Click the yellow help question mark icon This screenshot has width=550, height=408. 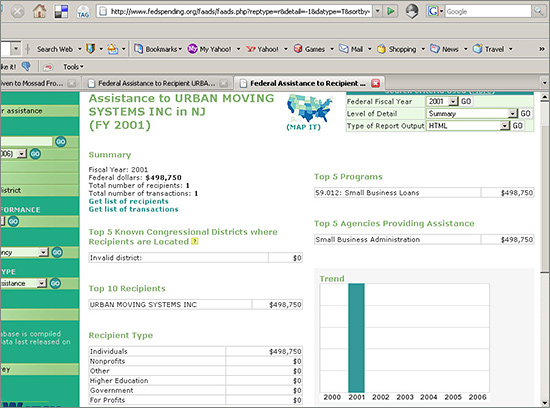point(195,241)
